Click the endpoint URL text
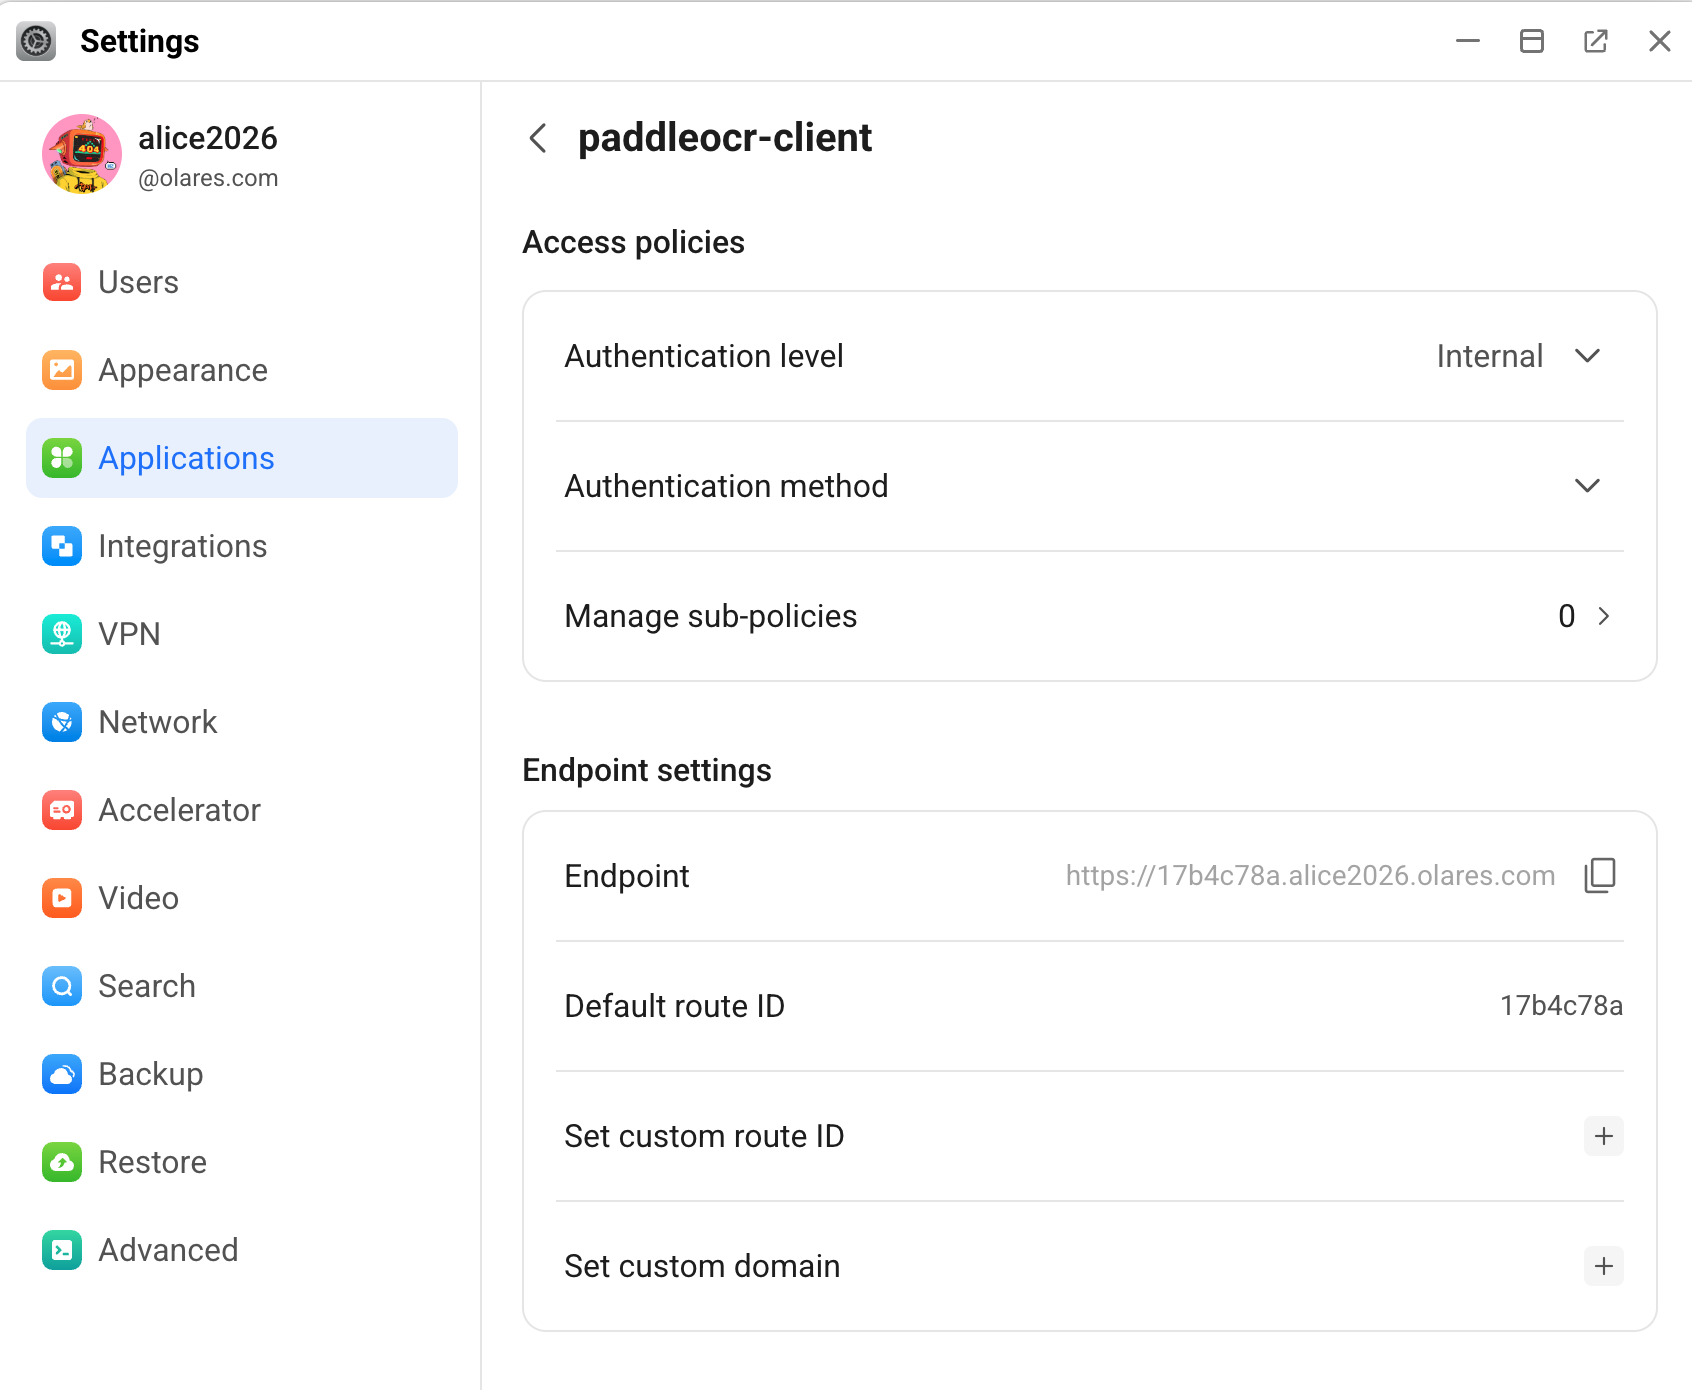 coord(1310,876)
